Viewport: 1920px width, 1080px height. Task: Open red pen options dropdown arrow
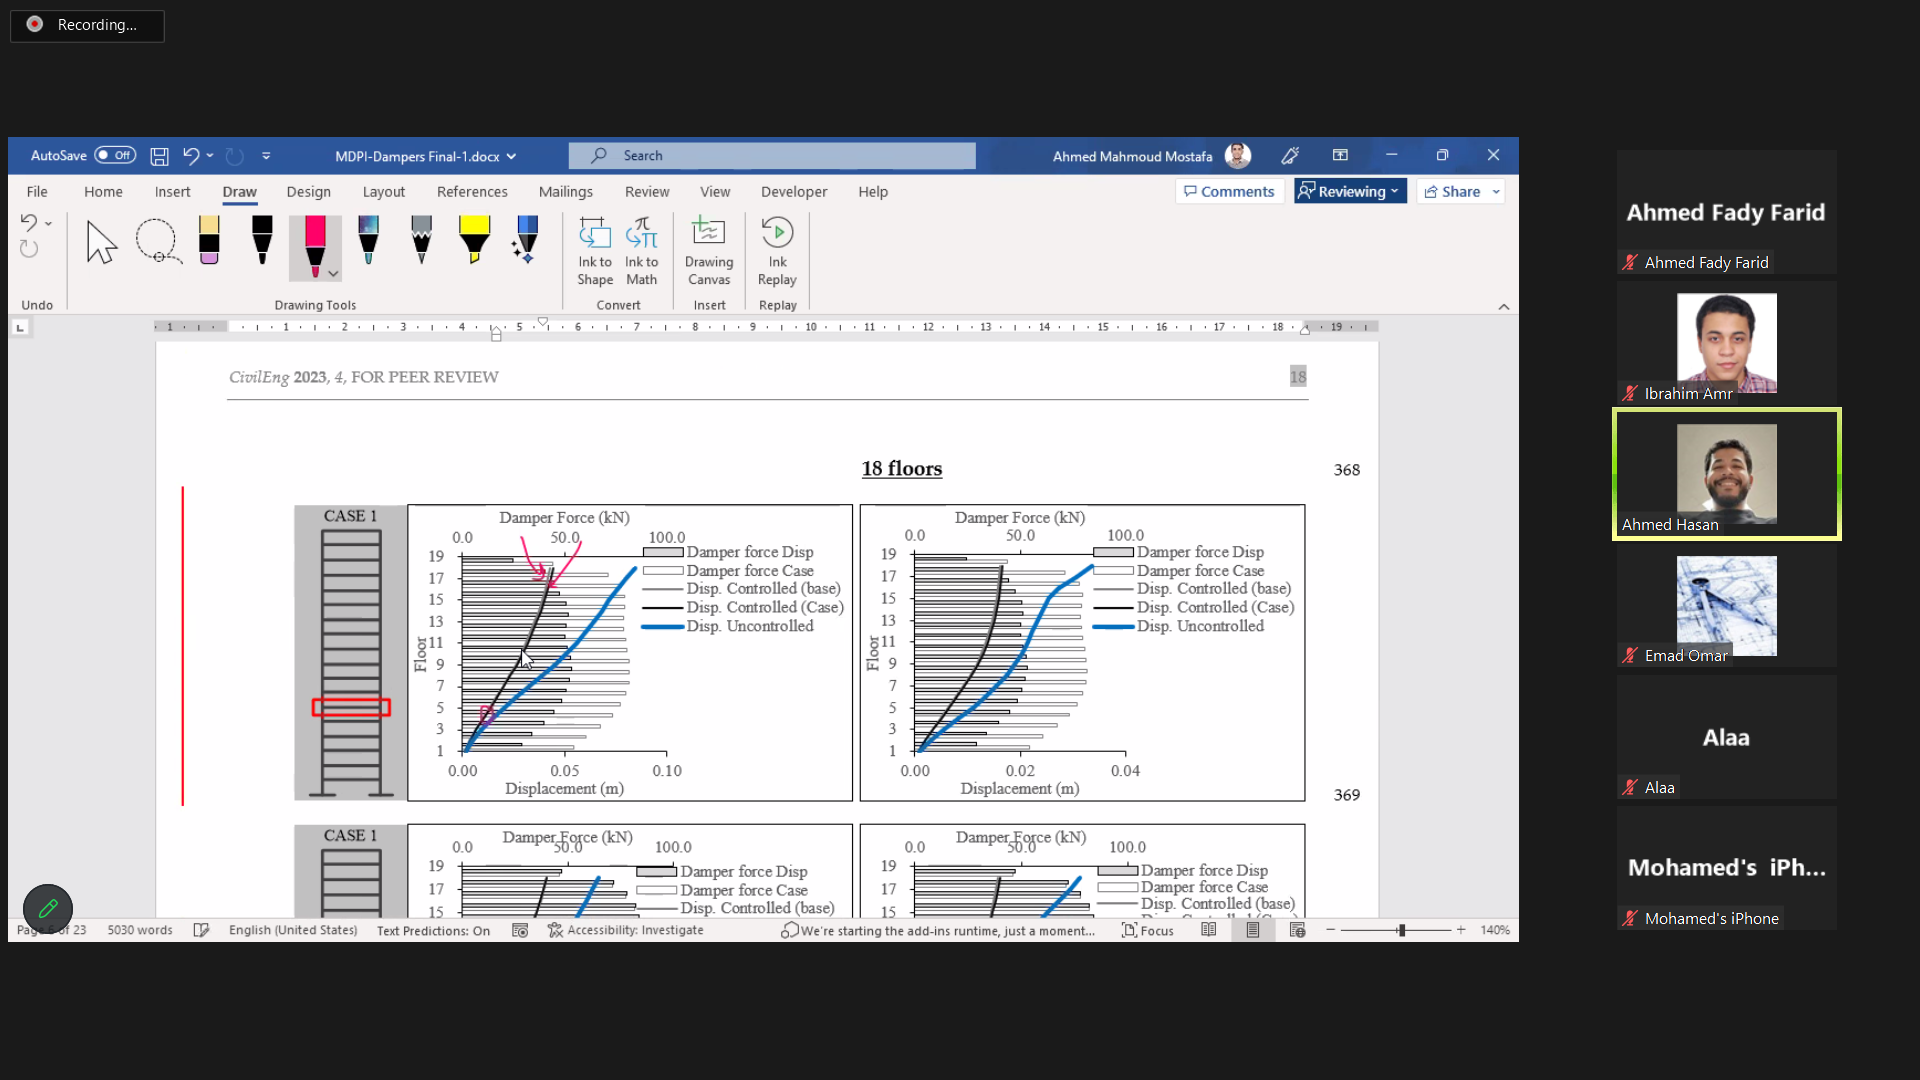334,274
